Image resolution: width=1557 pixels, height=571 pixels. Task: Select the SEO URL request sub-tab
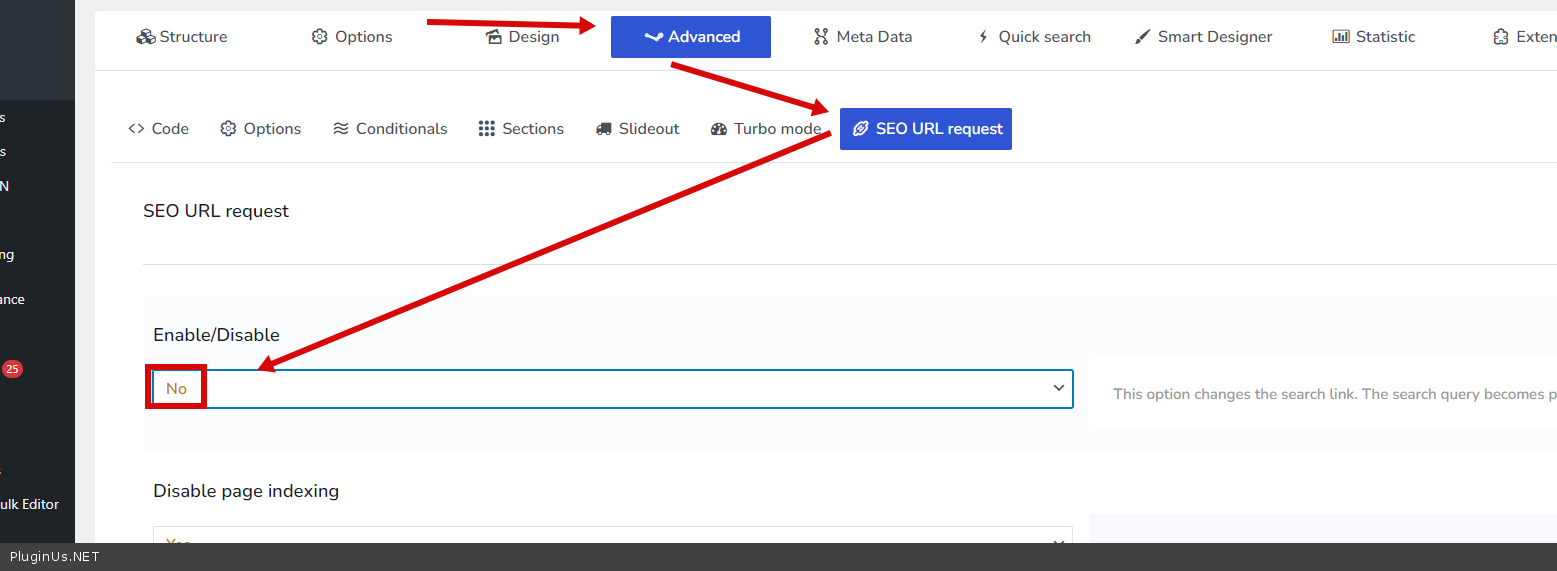[x=926, y=129]
